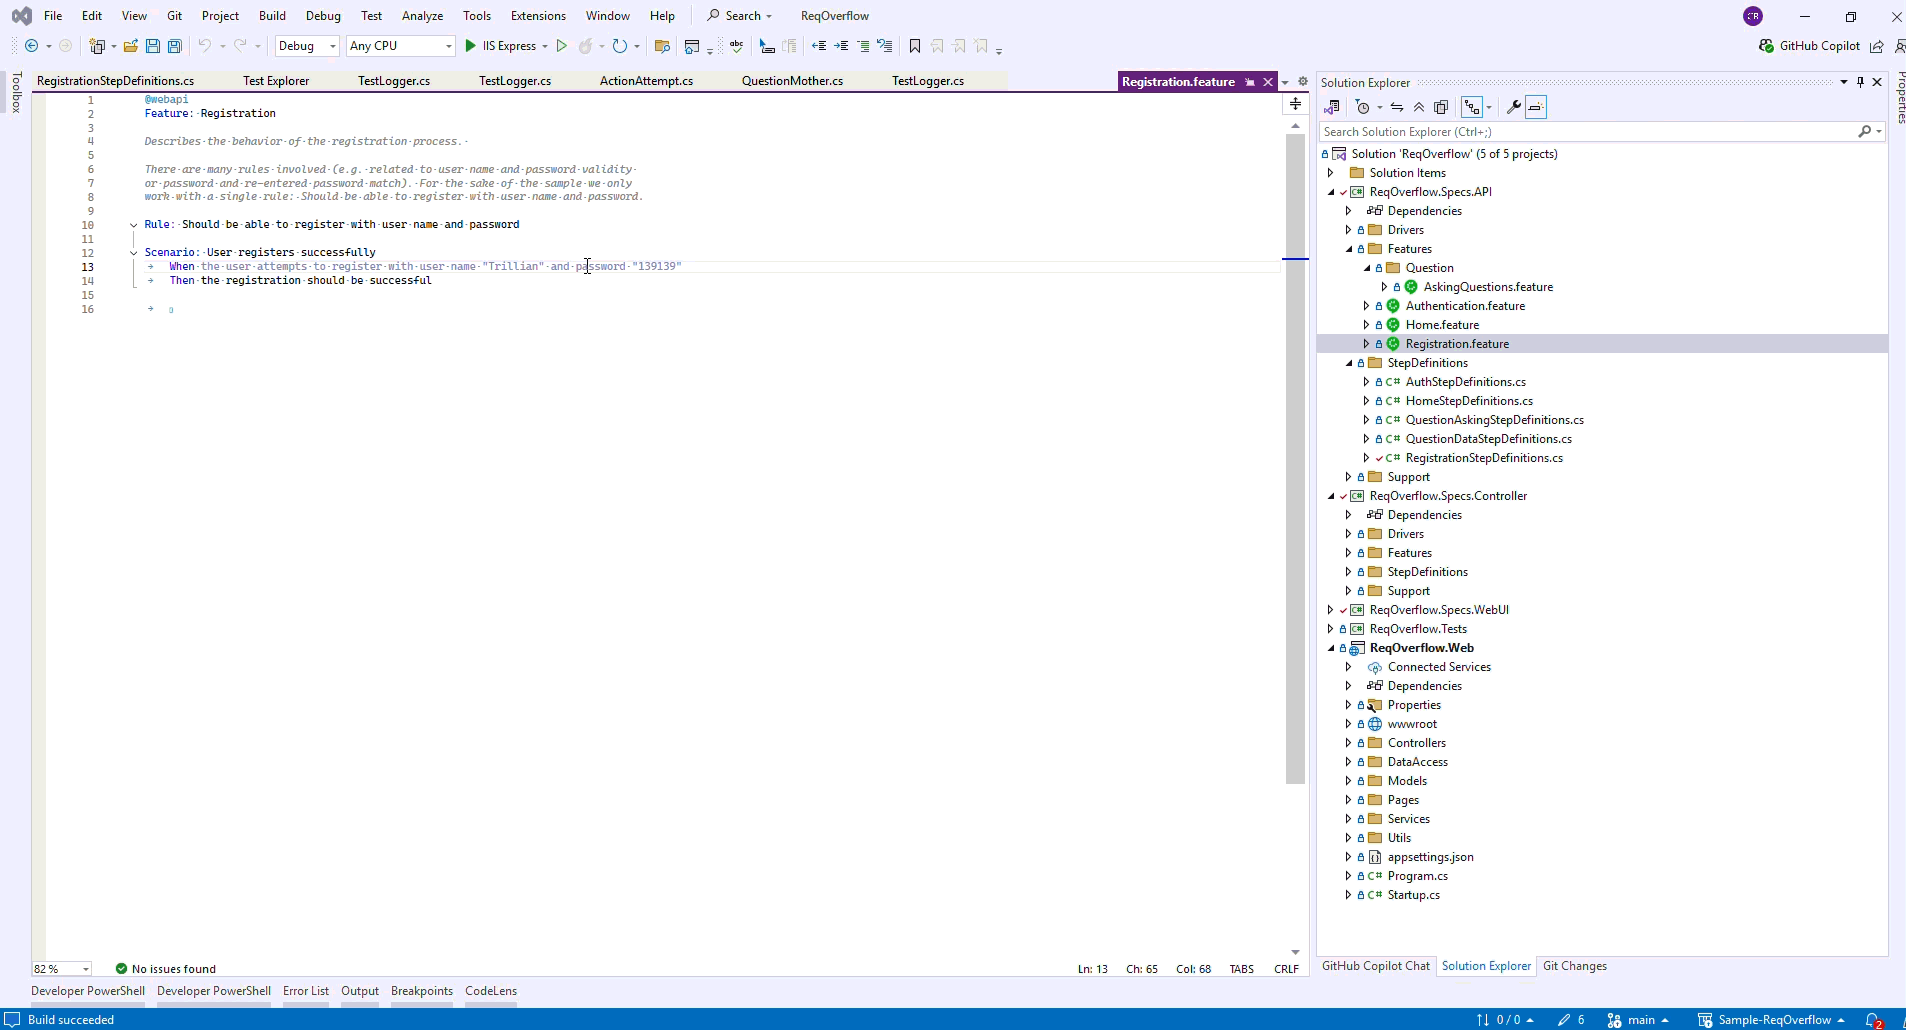Collapse the StepDefinitions folder under Specs.API
The image size is (1906, 1030).
coord(1349,363)
